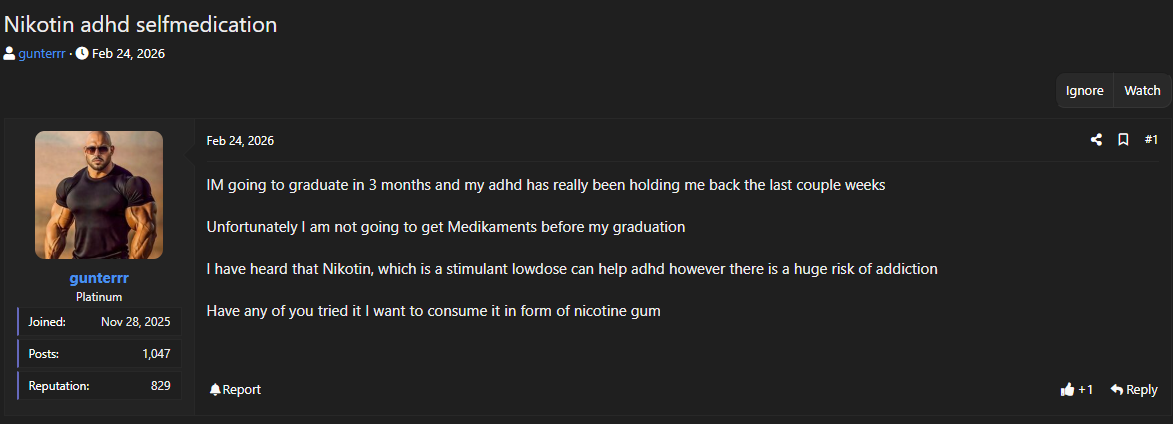Image resolution: width=1173 pixels, height=424 pixels.
Task: Click the clock icon near thread date
Action: (x=82, y=53)
